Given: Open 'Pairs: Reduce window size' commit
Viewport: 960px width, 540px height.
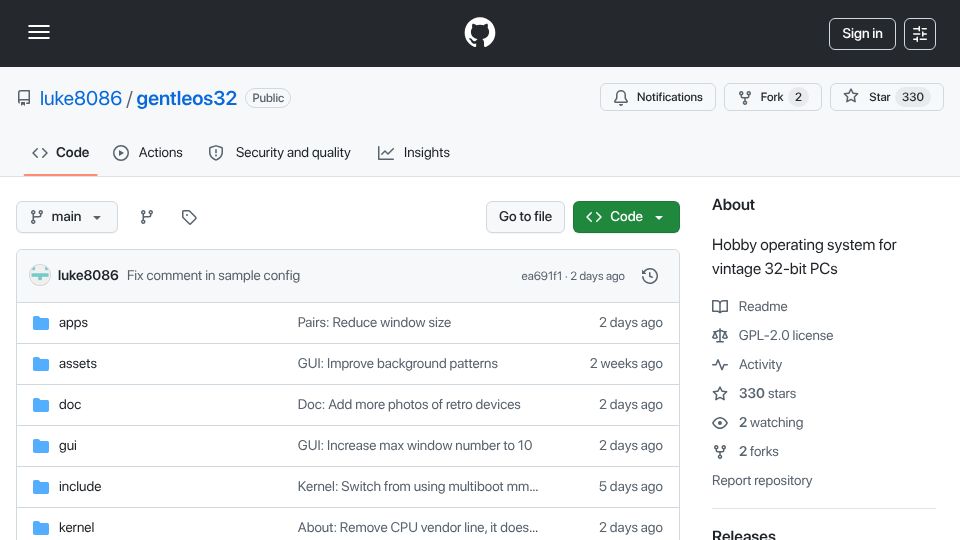Looking at the screenshot, I should [x=374, y=323].
